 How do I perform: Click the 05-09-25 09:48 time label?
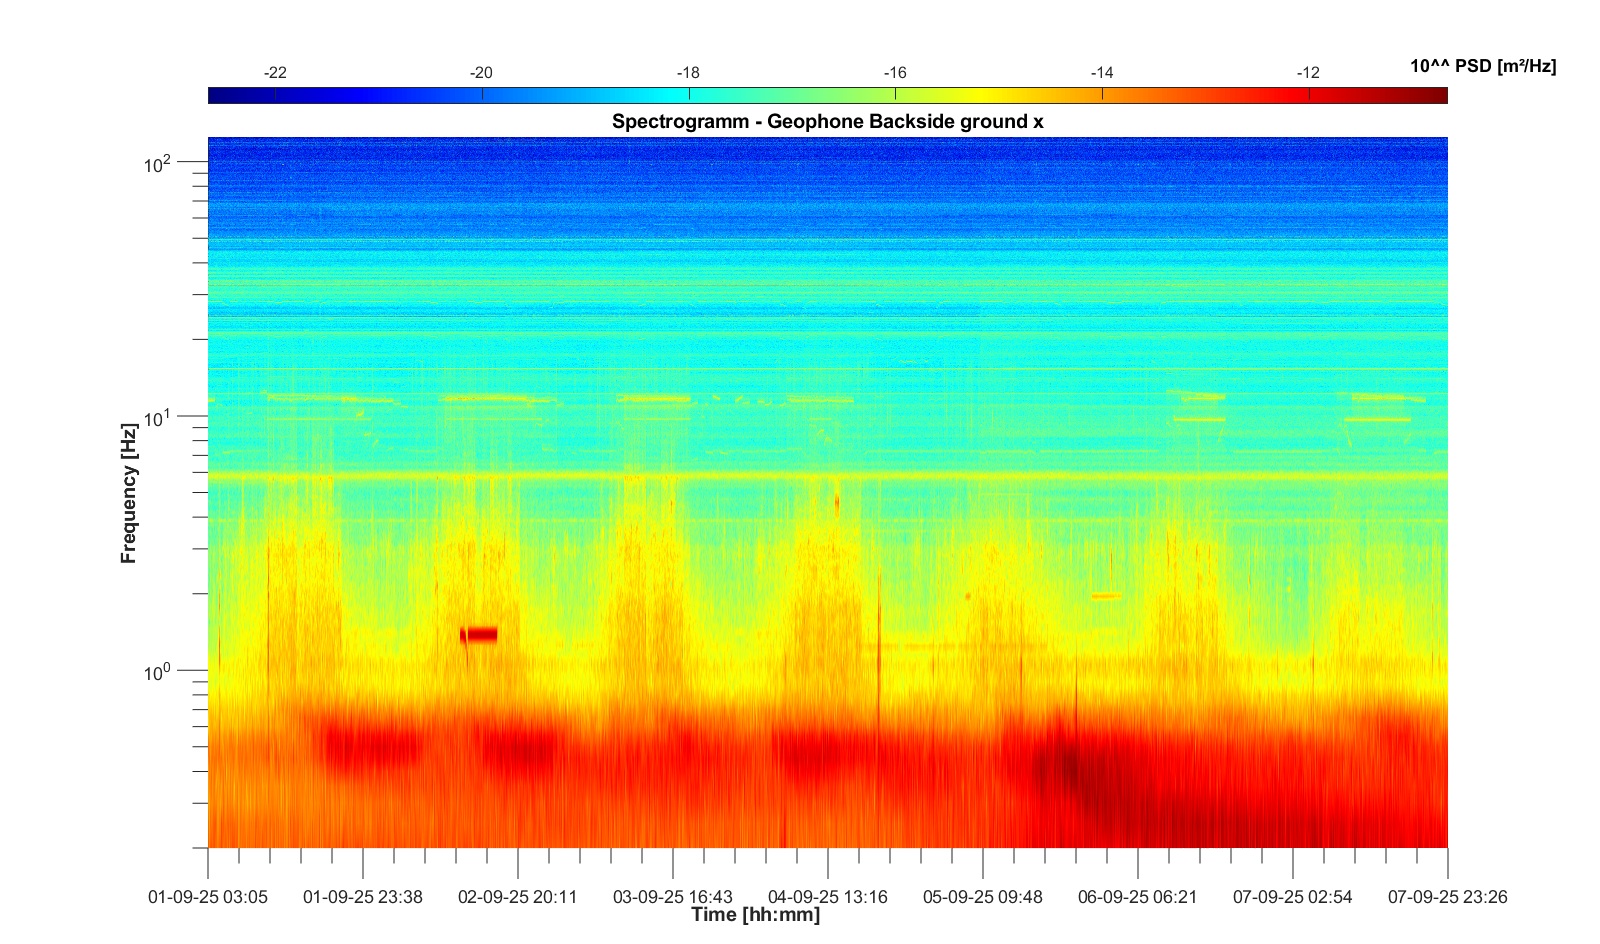(982, 897)
